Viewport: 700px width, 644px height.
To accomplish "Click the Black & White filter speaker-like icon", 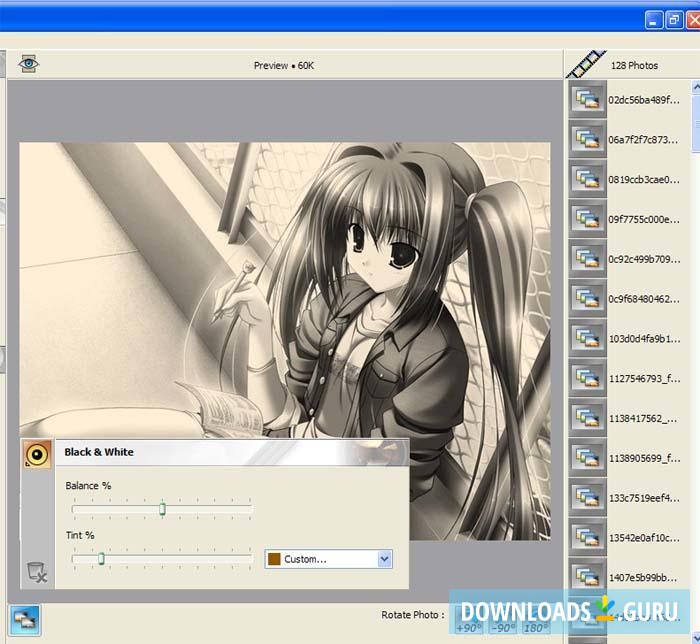I will coord(37,454).
